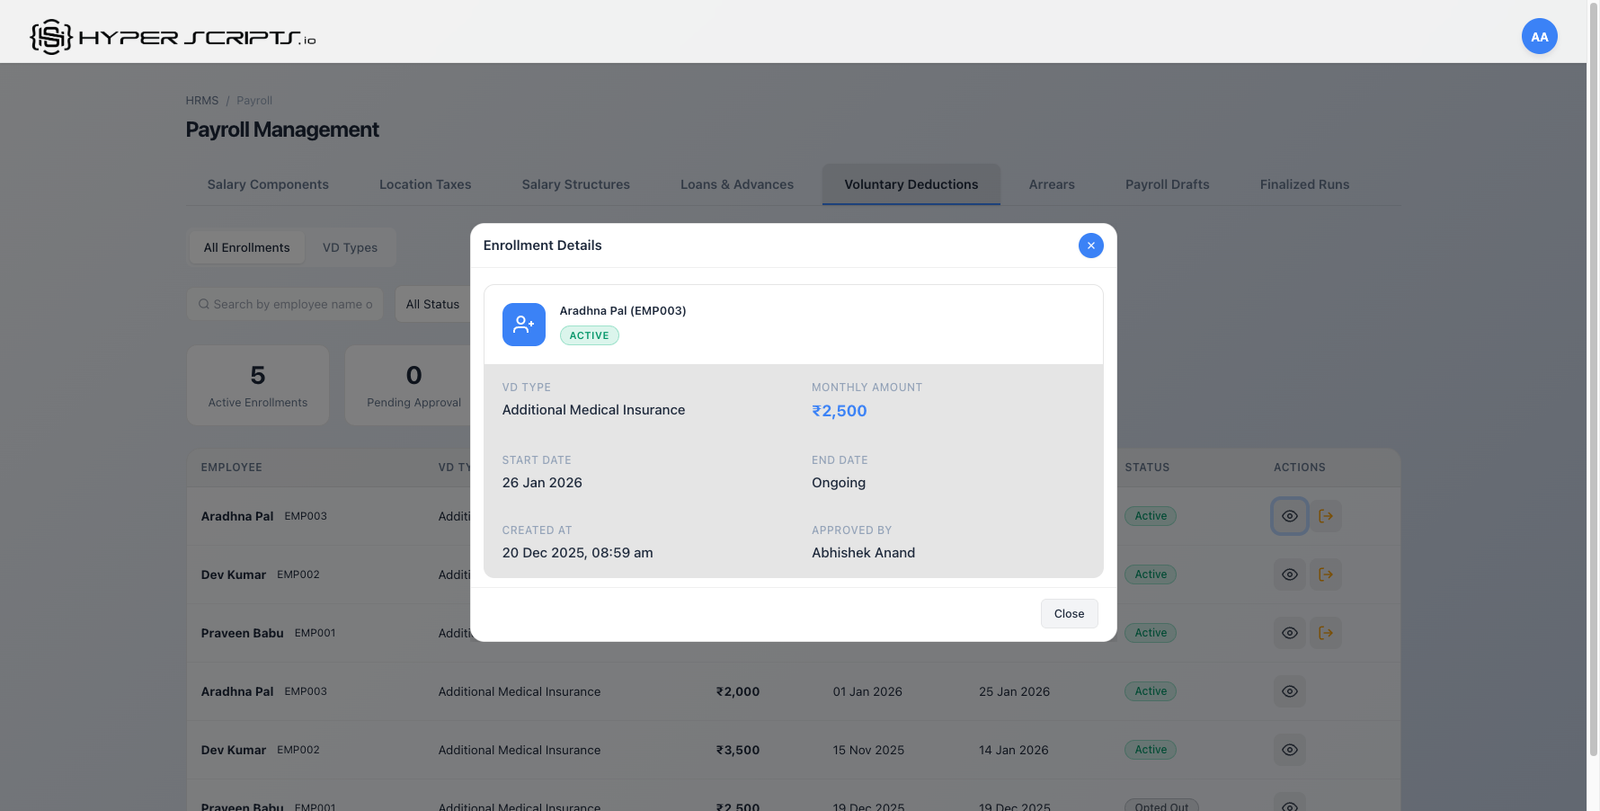
Task: Click the 'Ongoing' end date value
Action: [839, 483]
